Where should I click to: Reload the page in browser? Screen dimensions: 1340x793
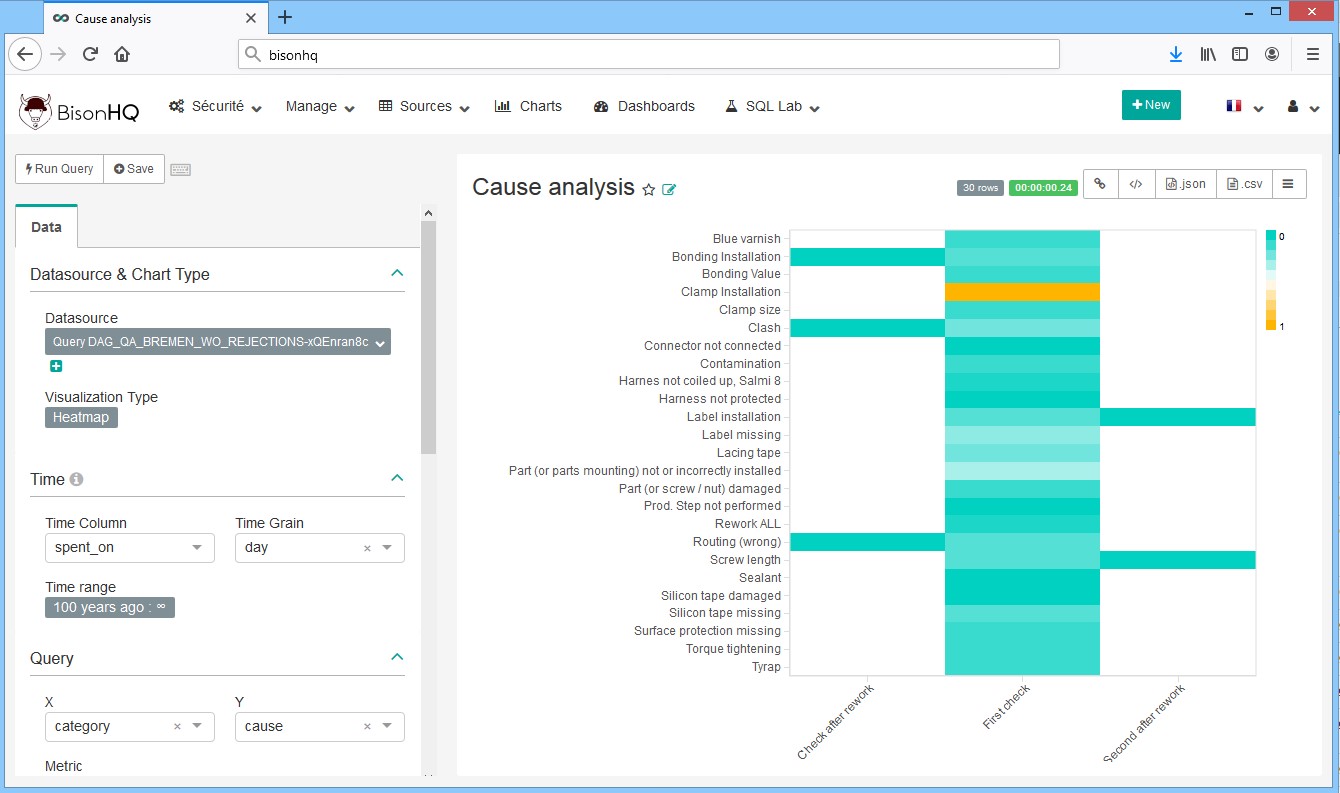tap(90, 54)
